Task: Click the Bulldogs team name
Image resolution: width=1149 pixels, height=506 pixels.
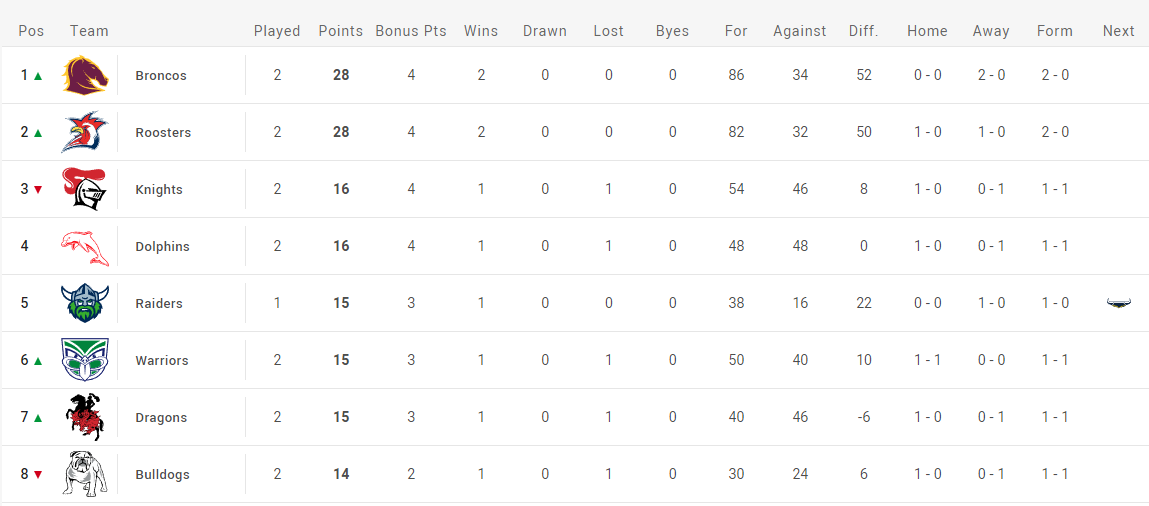Action: [163, 475]
